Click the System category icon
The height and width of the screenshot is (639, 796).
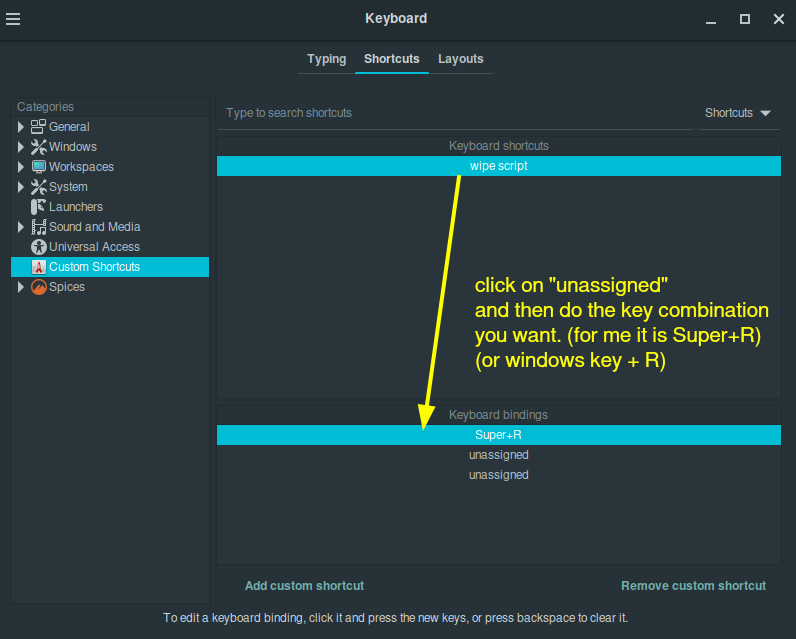[38, 187]
